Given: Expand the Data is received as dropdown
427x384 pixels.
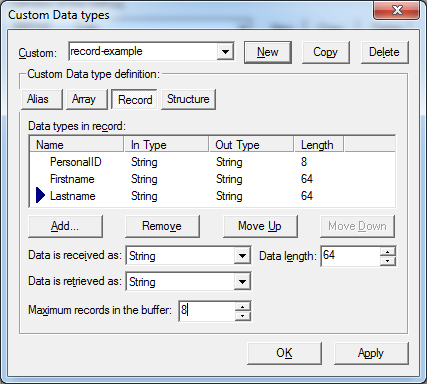Looking at the screenshot, I should (x=242, y=256).
